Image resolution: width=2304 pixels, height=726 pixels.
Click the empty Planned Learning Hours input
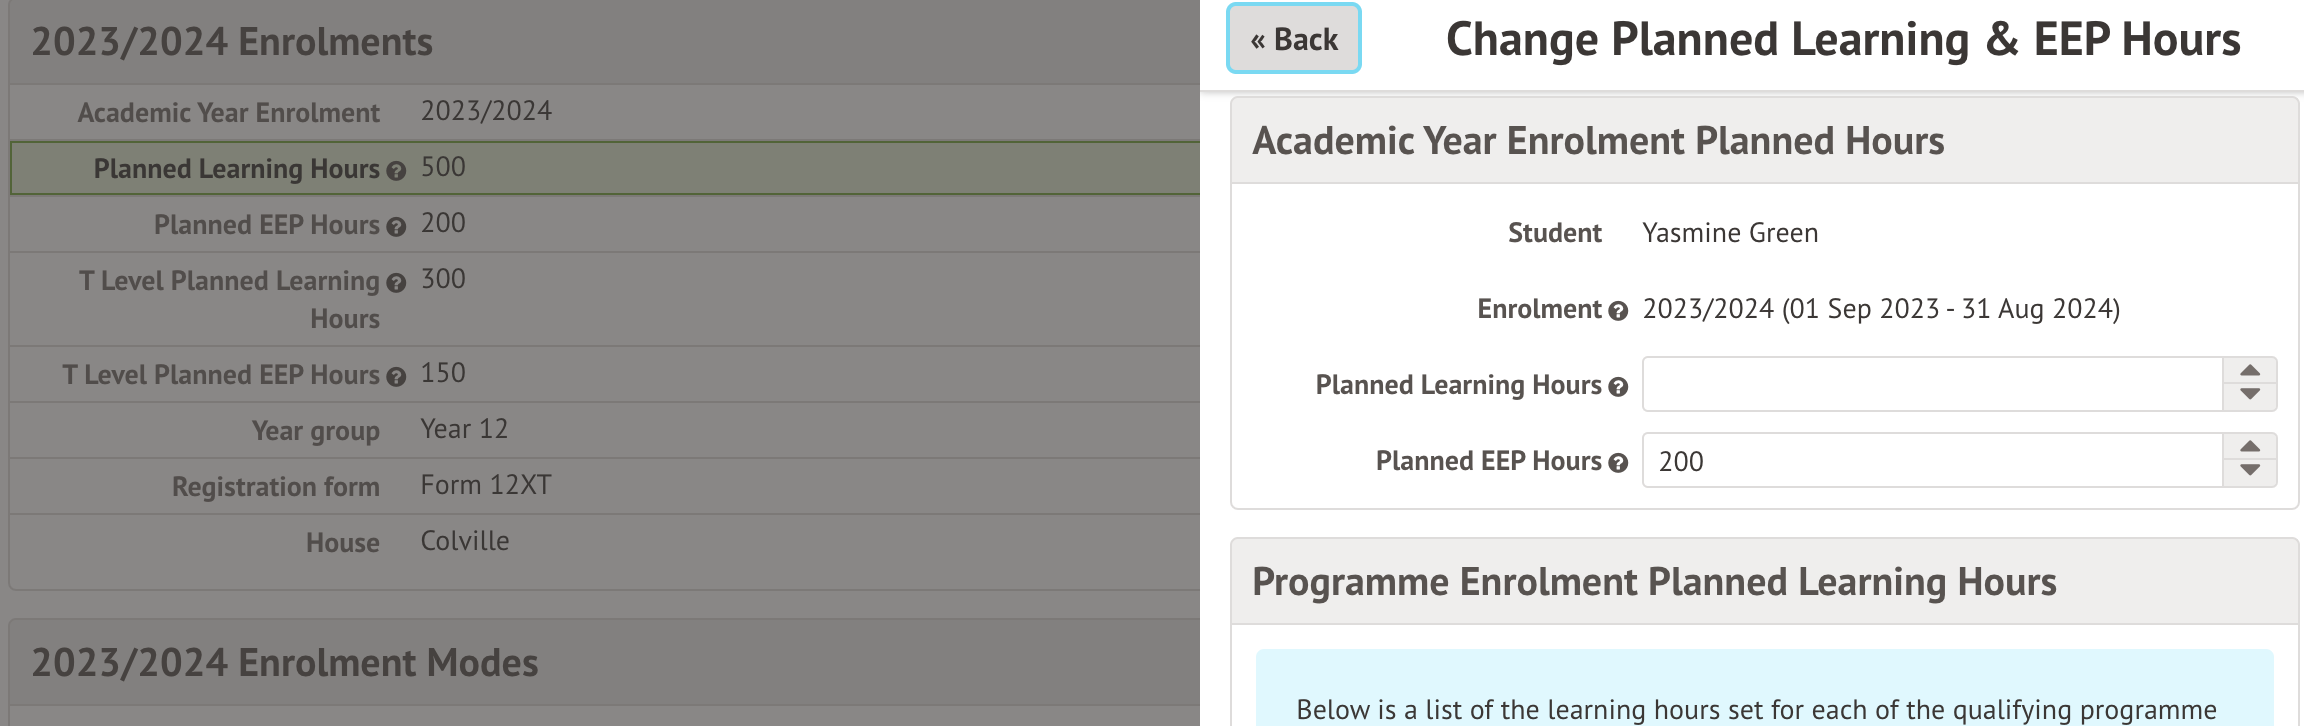tap(1932, 384)
